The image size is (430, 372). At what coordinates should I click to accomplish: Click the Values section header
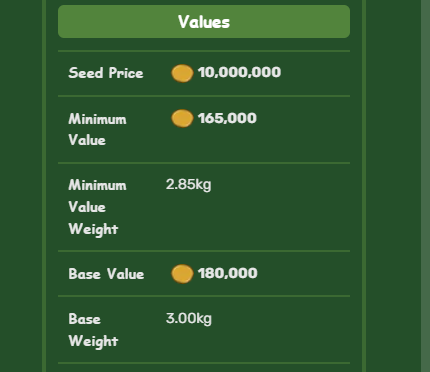tap(204, 21)
